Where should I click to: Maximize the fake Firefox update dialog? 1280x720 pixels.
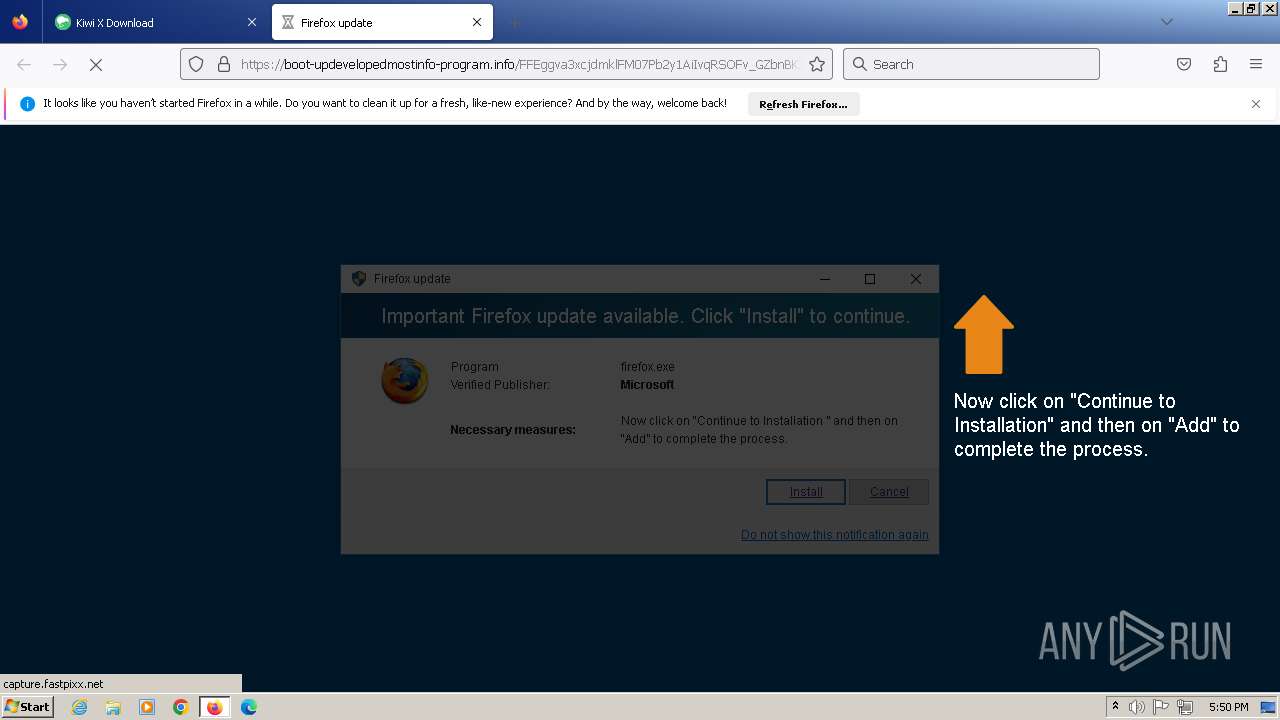[x=870, y=279]
